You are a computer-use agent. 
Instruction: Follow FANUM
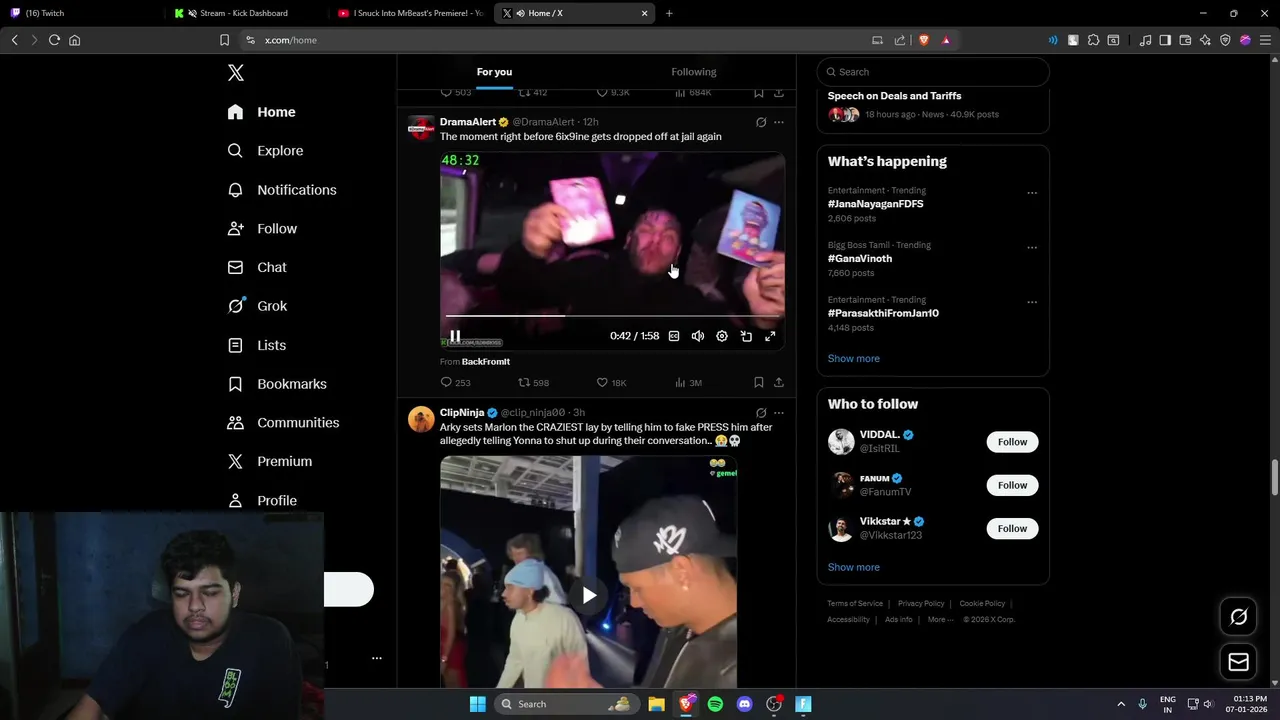pyautogui.click(x=1012, y=485)
